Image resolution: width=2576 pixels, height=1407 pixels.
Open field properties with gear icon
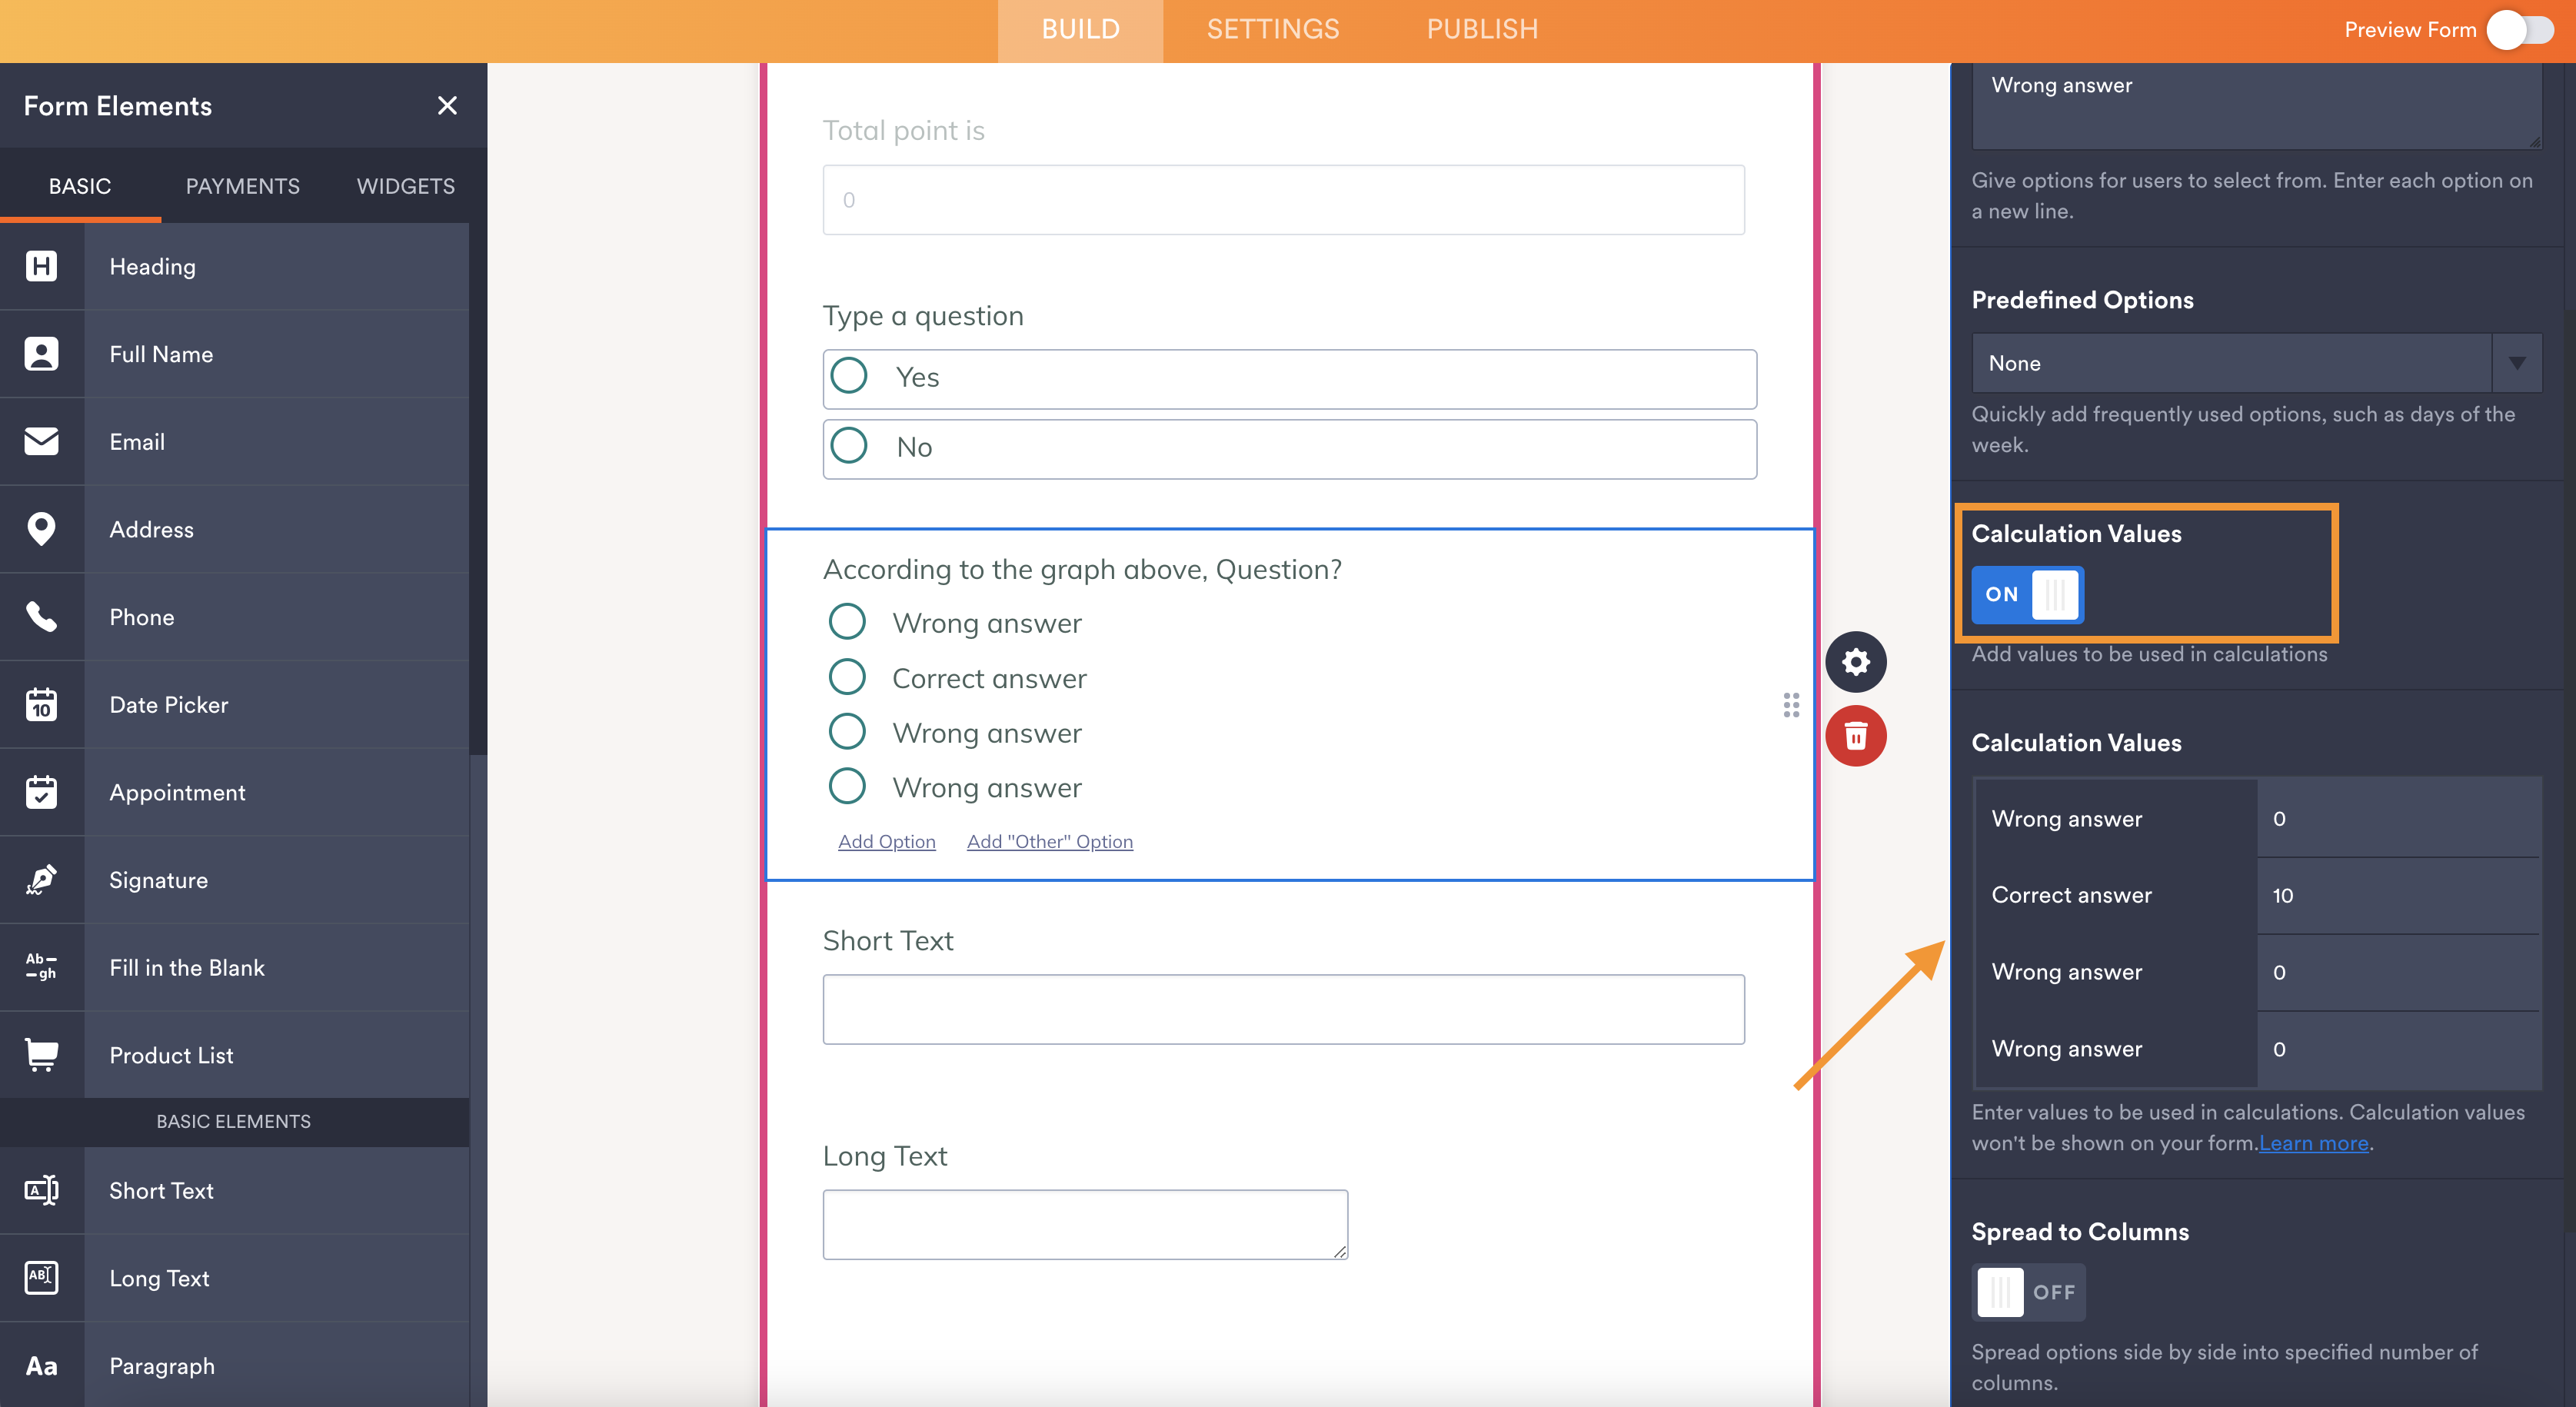tap(1855, 662)
